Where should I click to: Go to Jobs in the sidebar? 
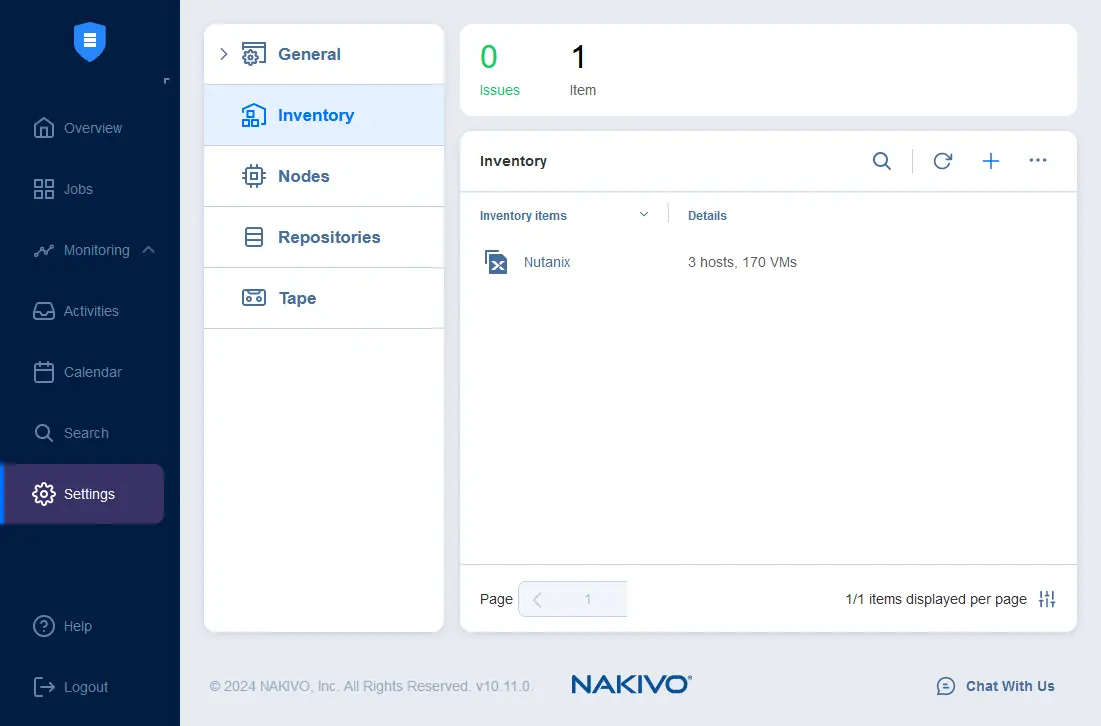click(x=63, y=189)
